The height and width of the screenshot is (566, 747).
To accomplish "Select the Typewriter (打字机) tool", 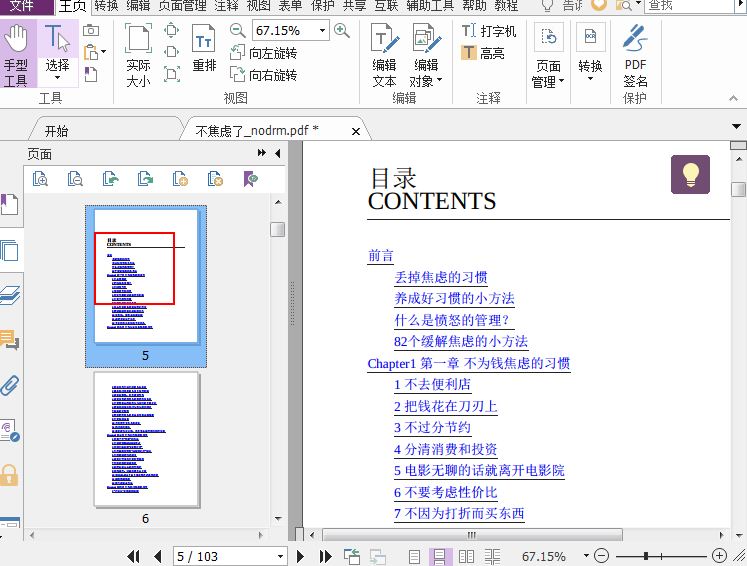I will pos(489,31).
